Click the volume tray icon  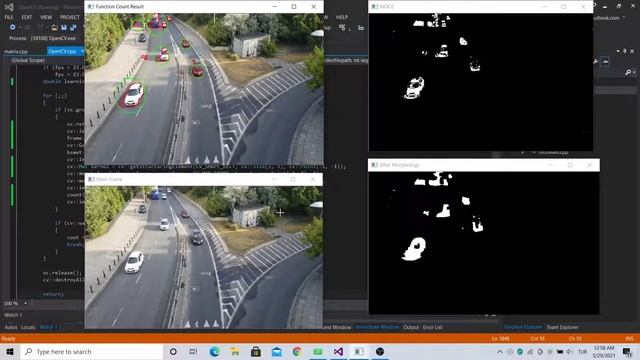coord(569,351)
